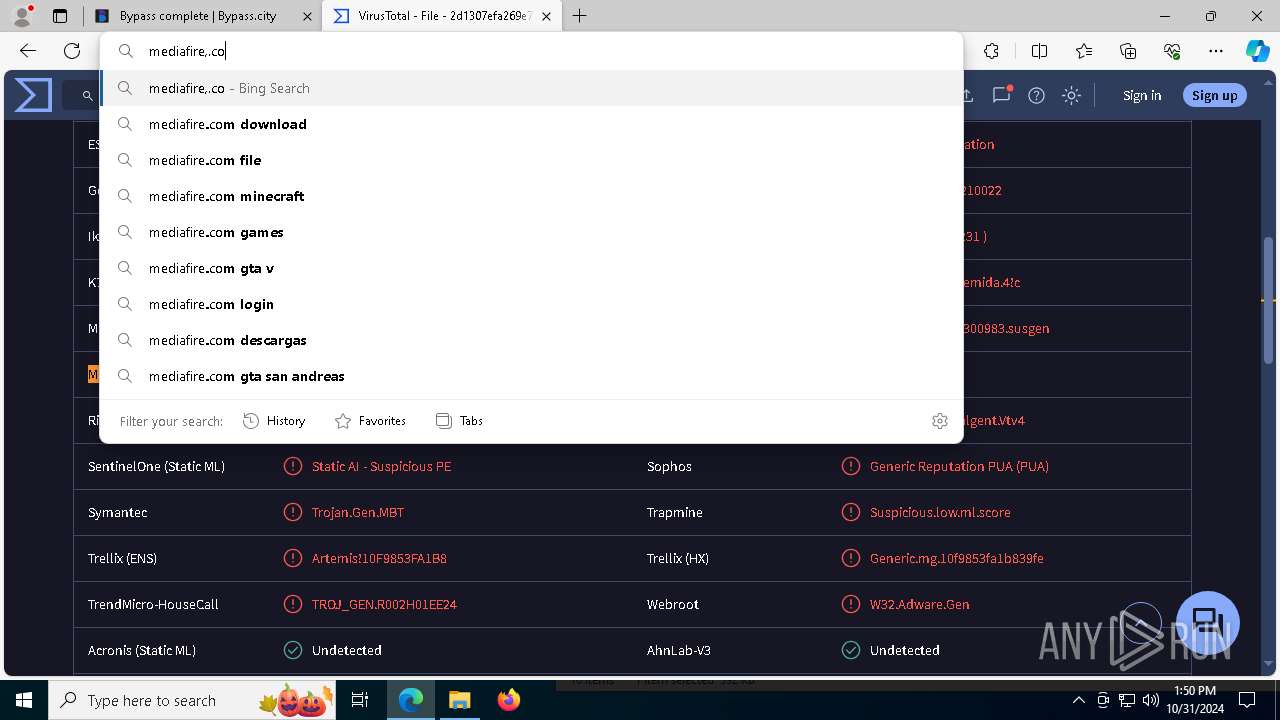Click Trellix (HX) Generic.mg detection
Viewport: 1280px width, 720px height.
pos(957,558)
